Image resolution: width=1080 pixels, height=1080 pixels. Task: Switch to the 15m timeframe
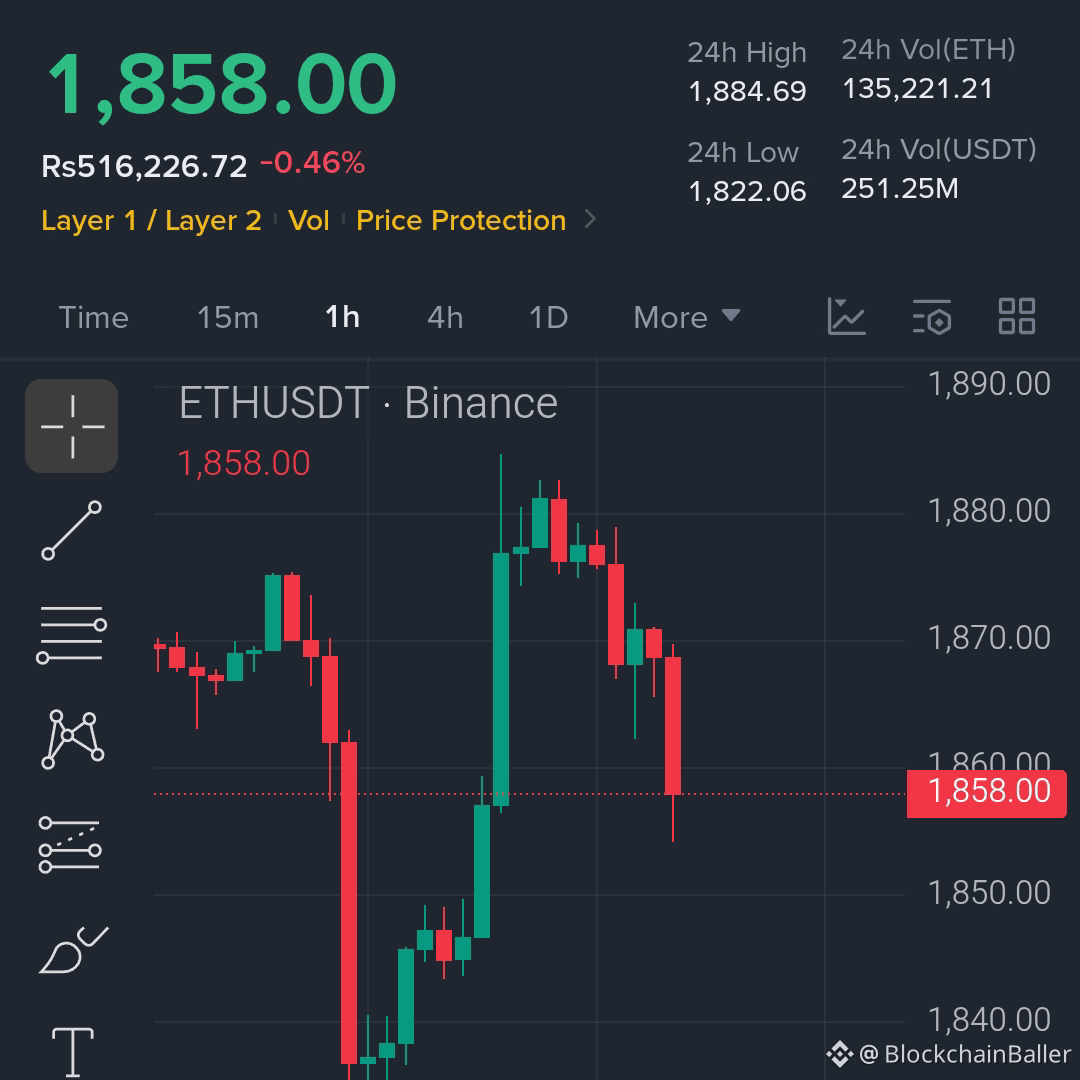tap(228, 318)
